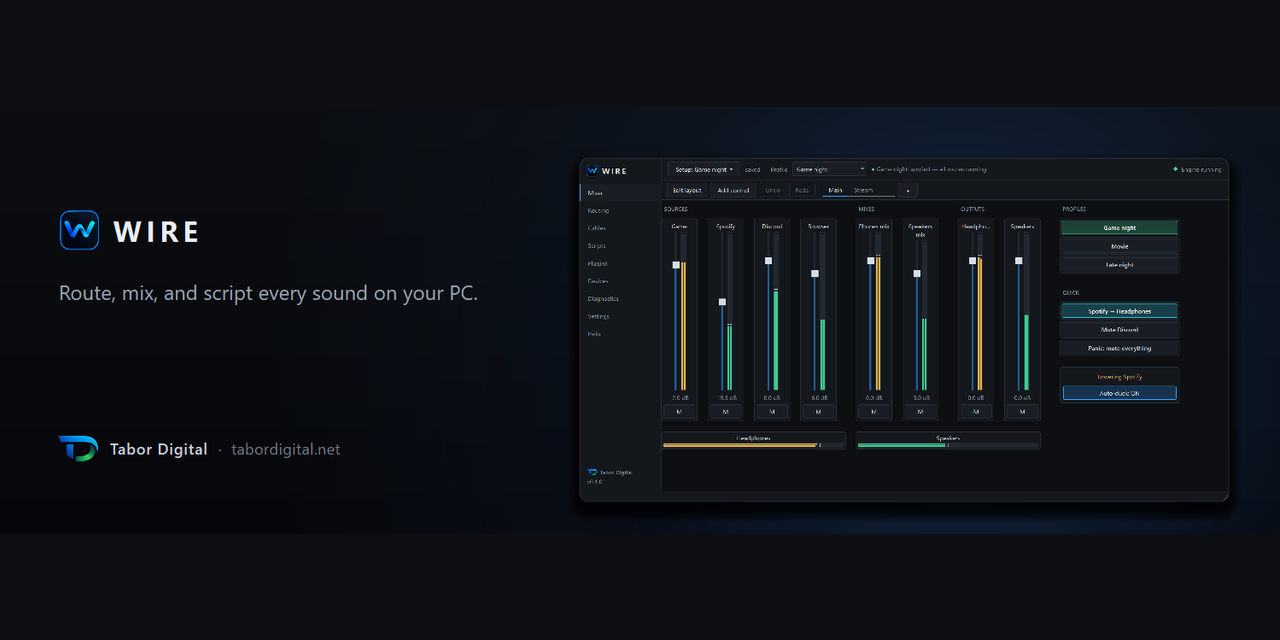Click the green Engine running status dot

(x=1175, y=169)
